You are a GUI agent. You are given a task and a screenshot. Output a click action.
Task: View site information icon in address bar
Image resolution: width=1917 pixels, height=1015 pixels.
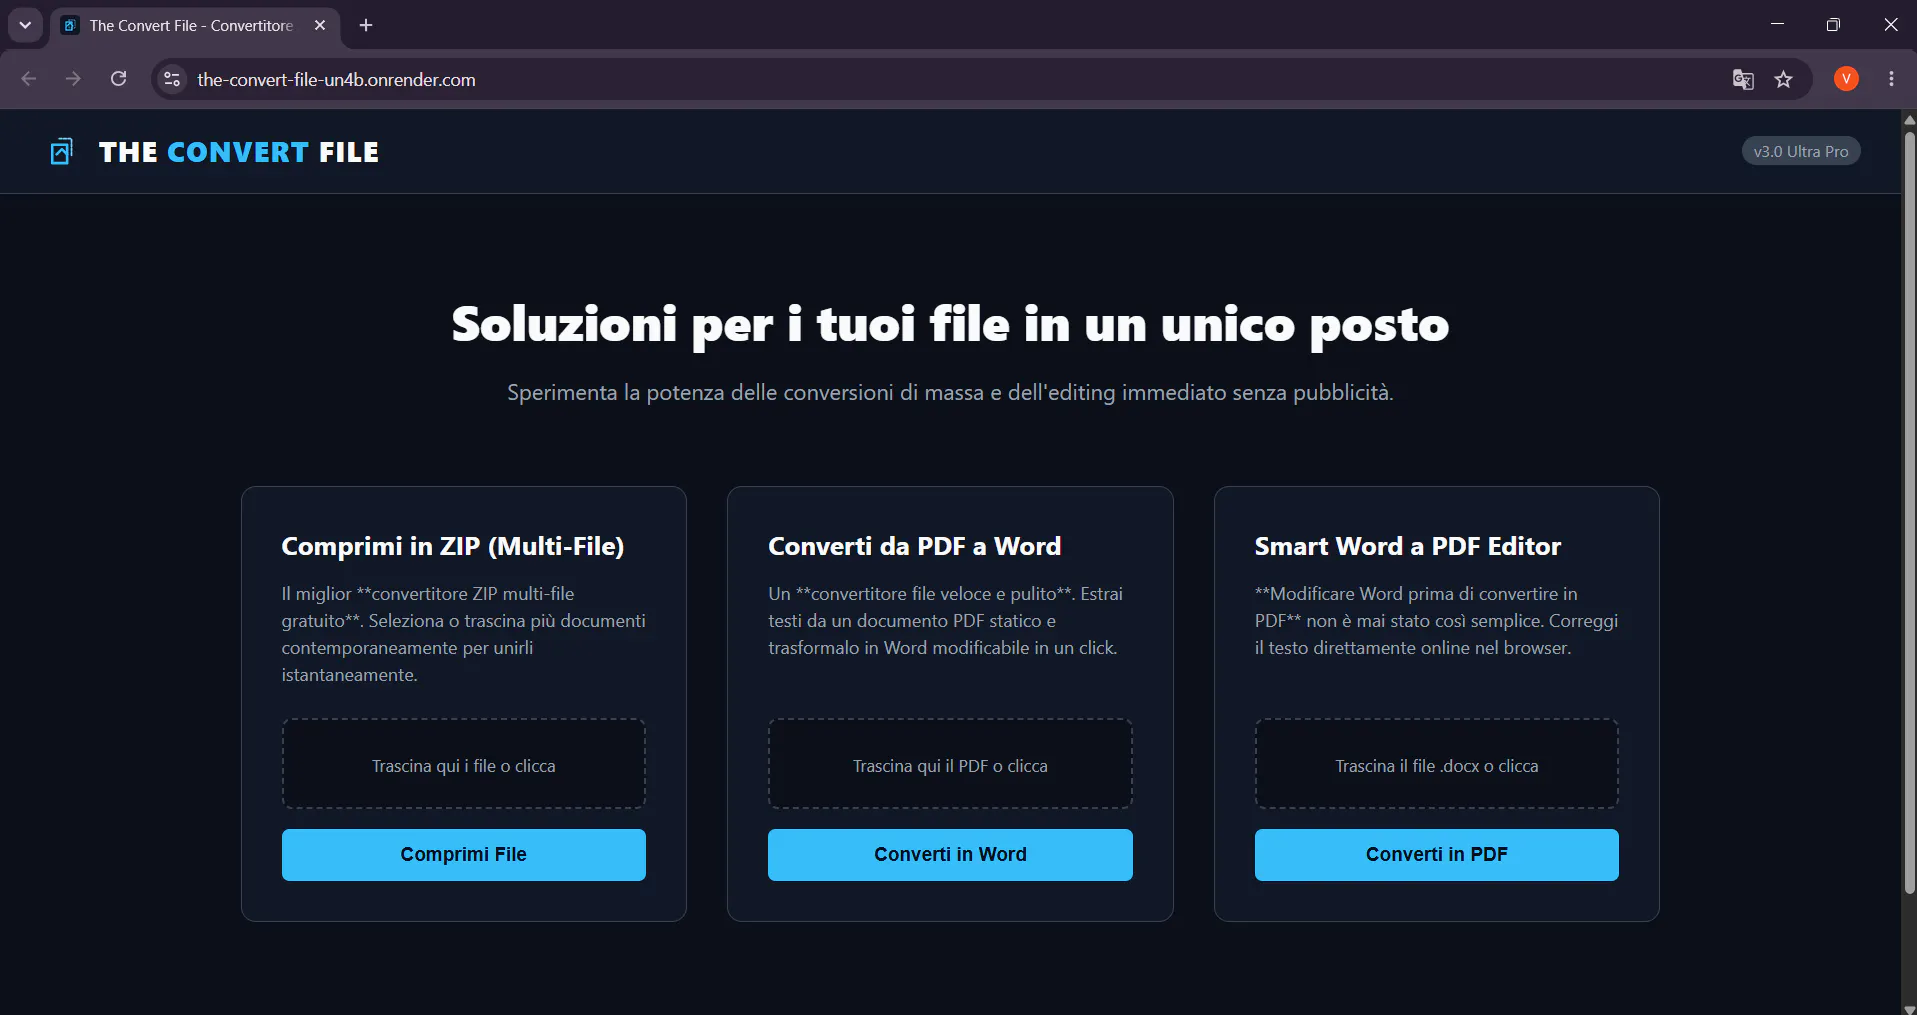(x=172, y=79)
